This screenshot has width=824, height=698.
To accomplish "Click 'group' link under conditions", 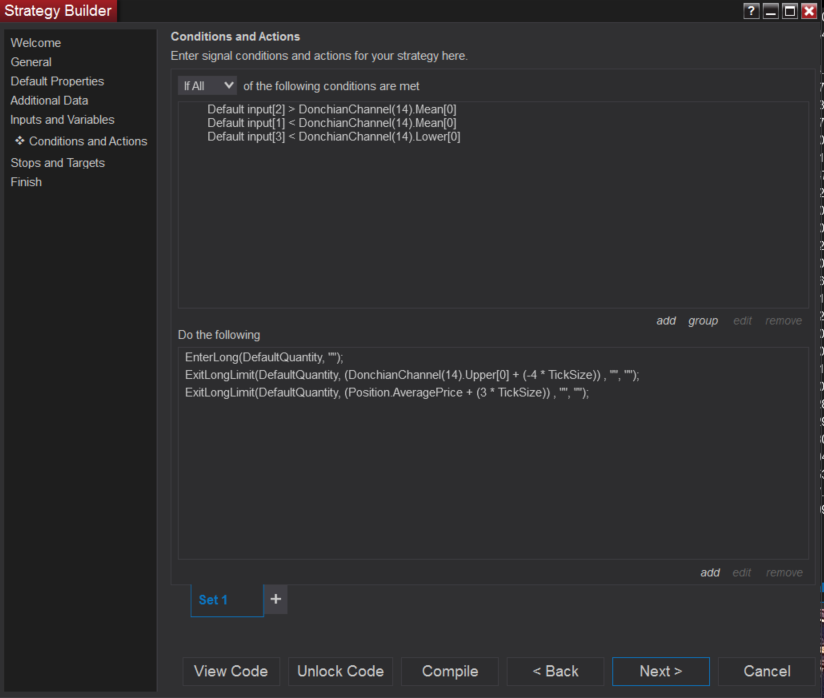I will (x=703, y=321).
